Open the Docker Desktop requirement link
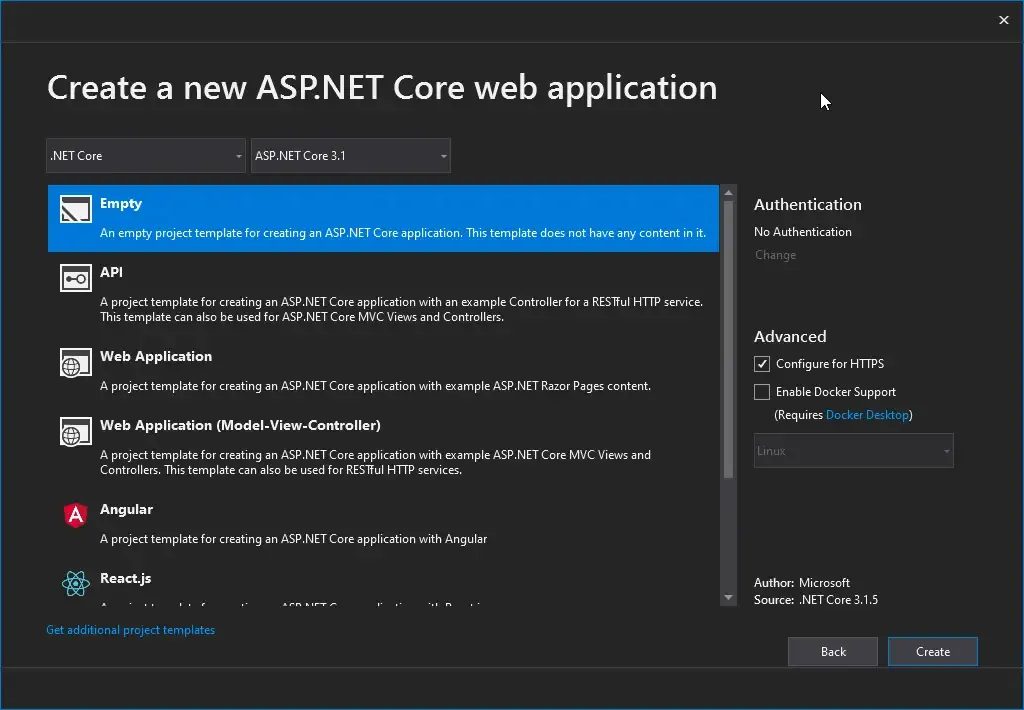The image size is (1024, 710). coord(867,414)
